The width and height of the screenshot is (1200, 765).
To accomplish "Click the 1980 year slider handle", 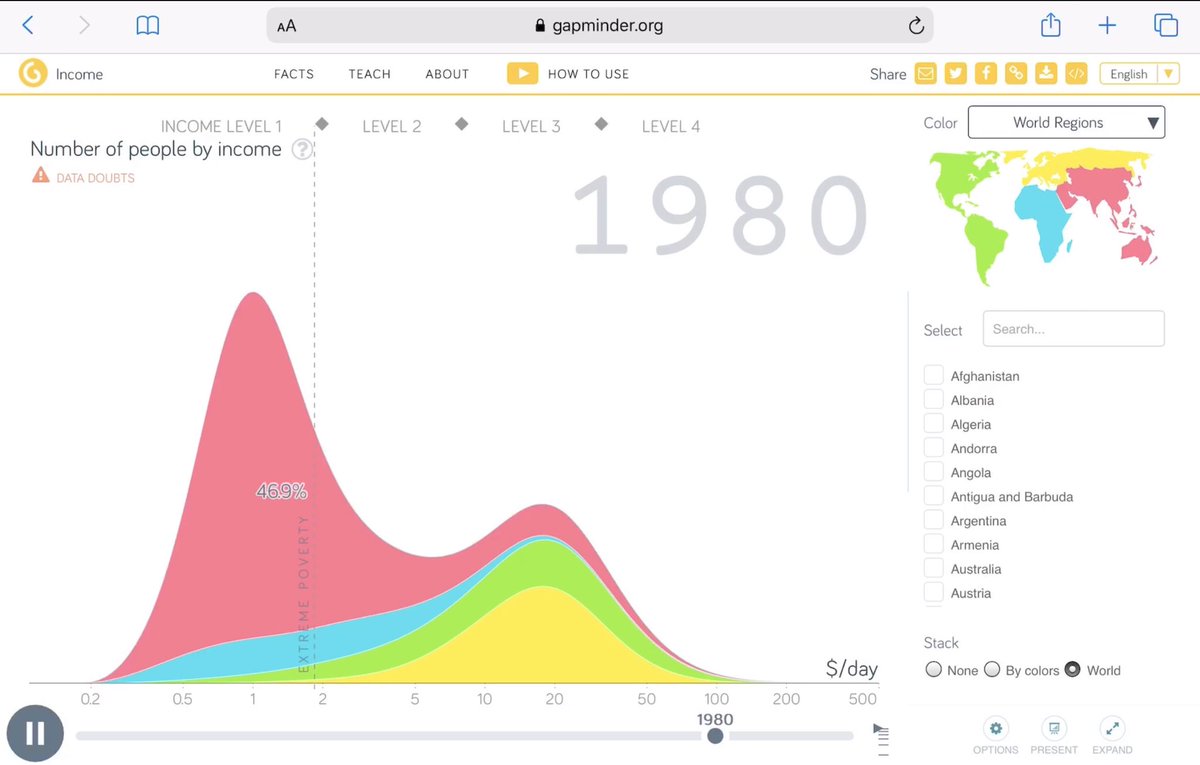I will [x=715, y=736].
